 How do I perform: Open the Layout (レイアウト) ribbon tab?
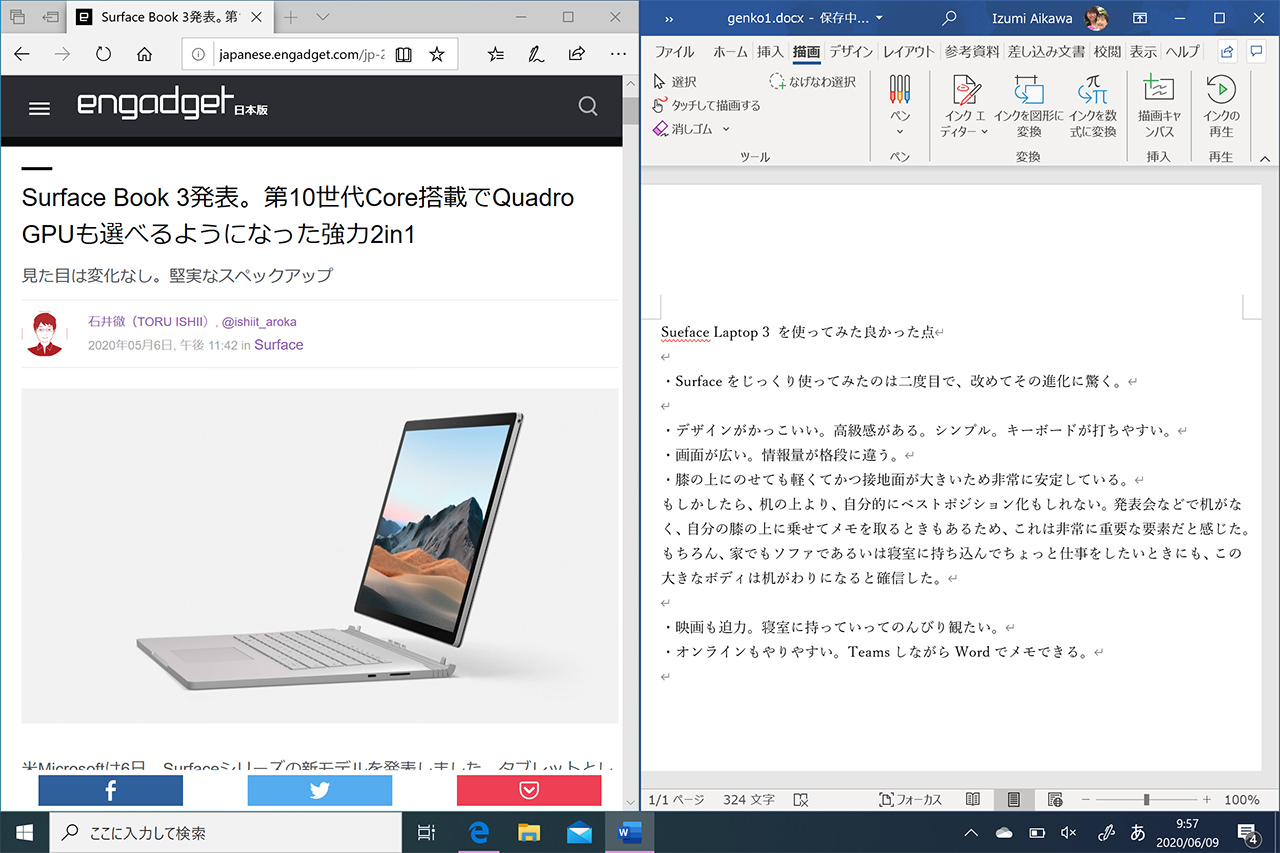tap(908, 52)
